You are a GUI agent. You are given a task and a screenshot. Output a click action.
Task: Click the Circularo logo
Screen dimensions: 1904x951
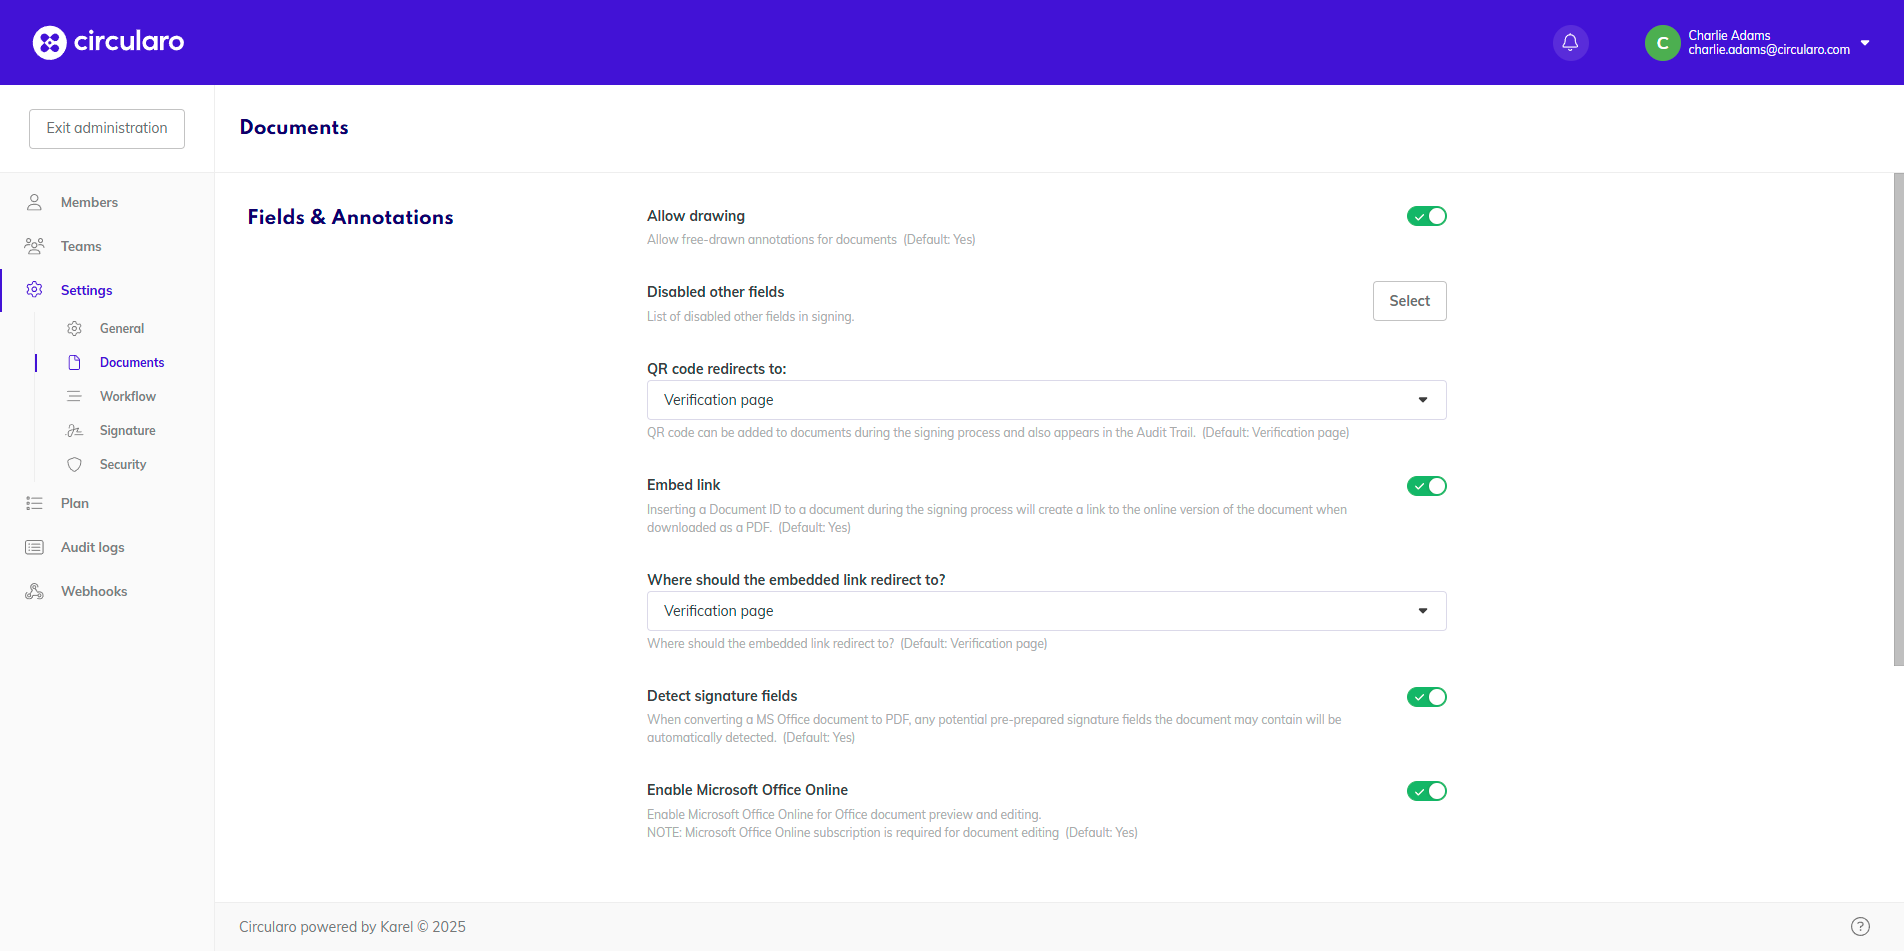tap(108, 42)
